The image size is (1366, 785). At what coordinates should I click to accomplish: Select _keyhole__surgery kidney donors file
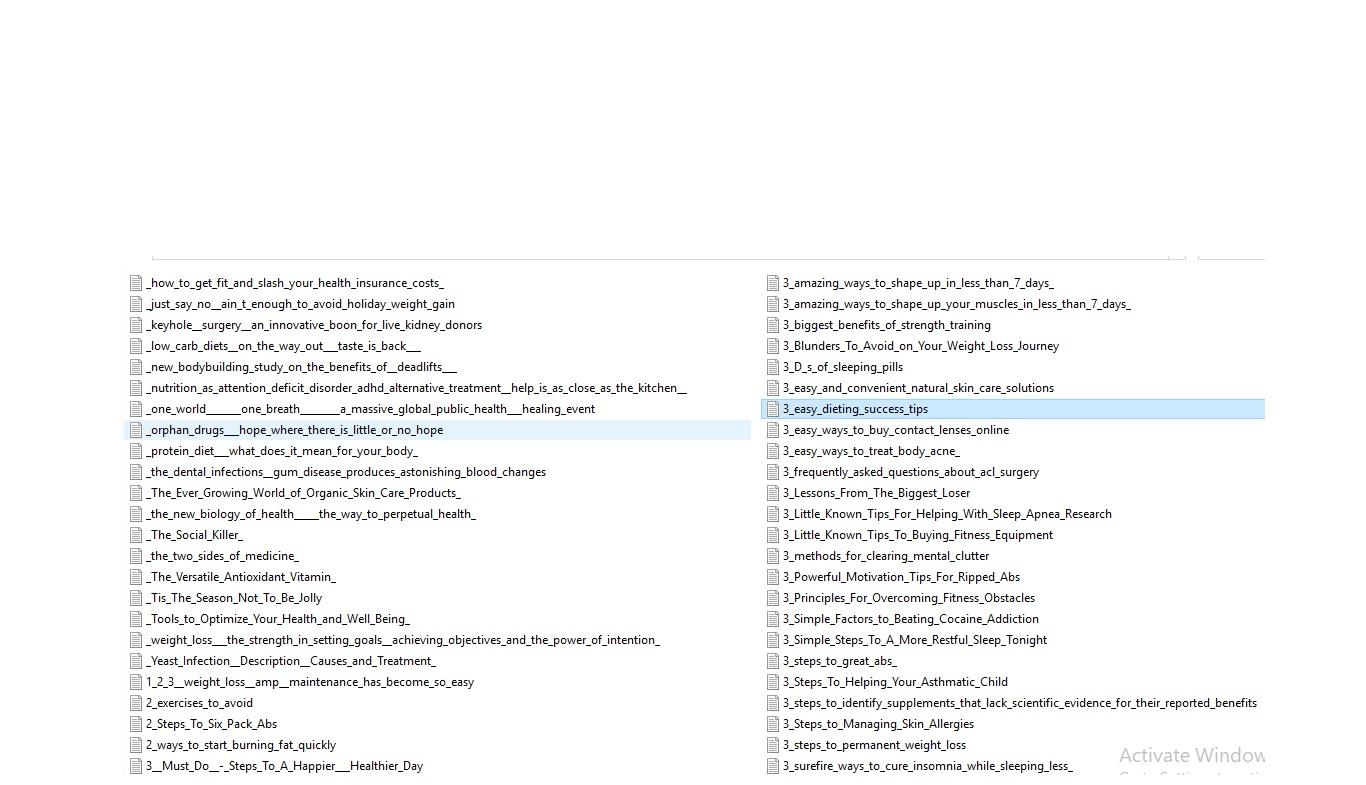click(x=314, y=325)
